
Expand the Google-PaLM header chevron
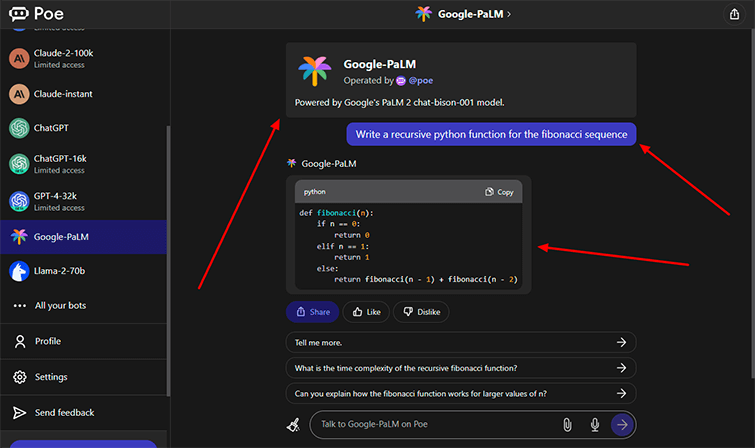tap(509, 14)
